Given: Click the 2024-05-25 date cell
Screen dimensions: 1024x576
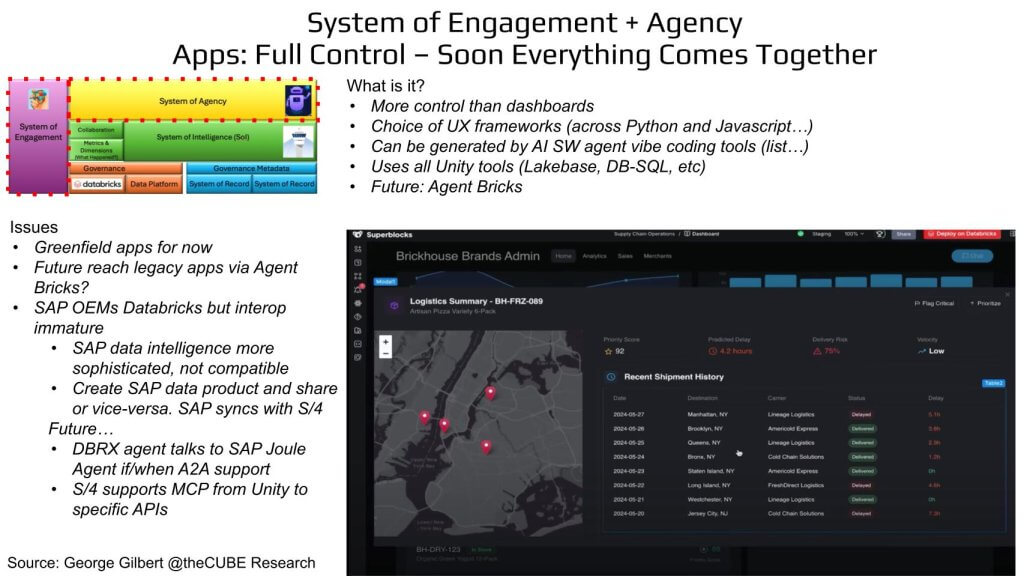Looking at the screenshot, I should [x=628, y=443].
